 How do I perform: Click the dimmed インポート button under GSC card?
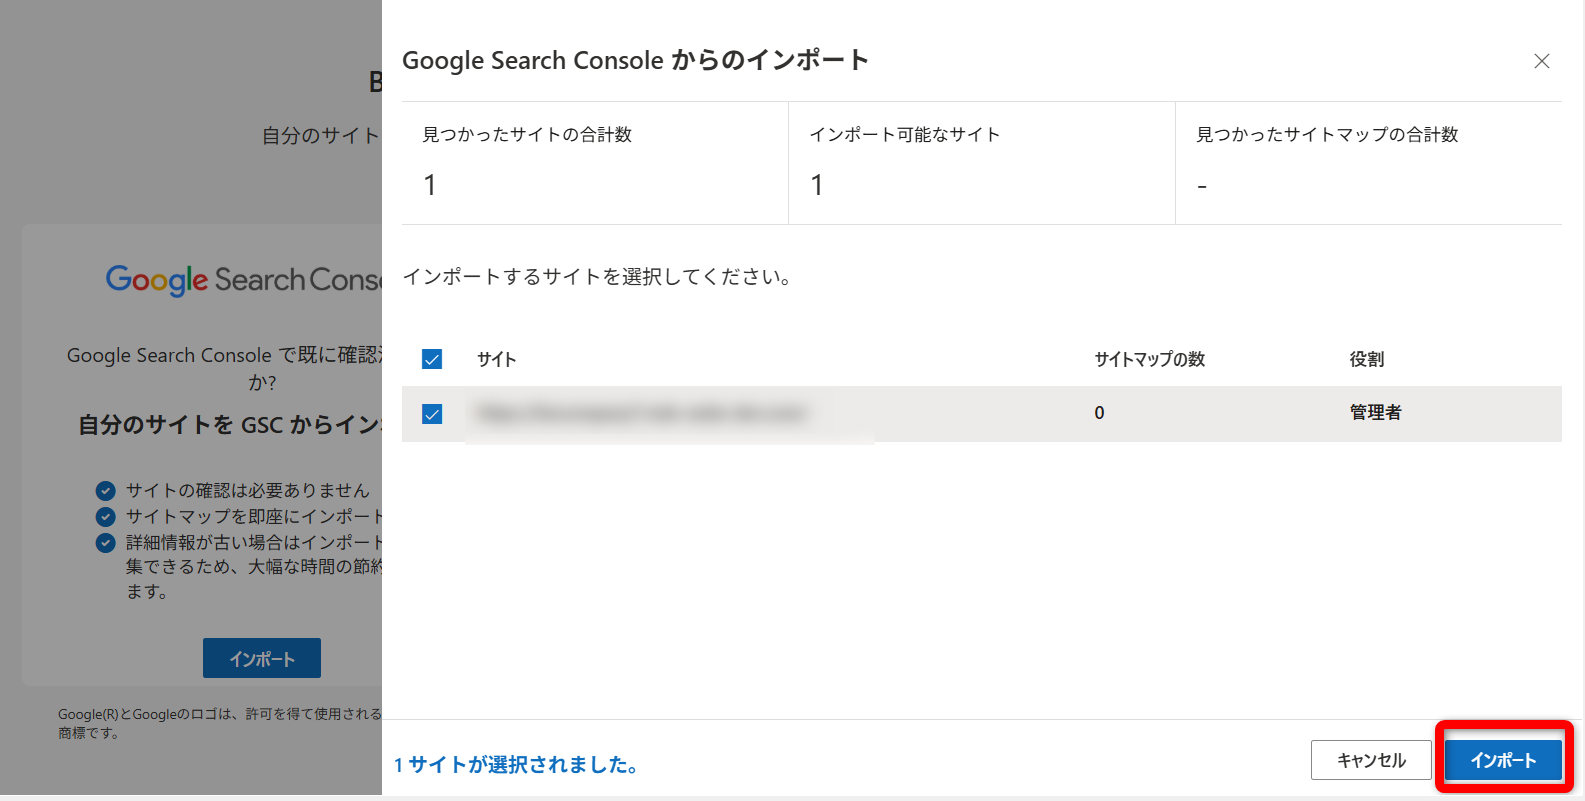[x=262, y=659]
